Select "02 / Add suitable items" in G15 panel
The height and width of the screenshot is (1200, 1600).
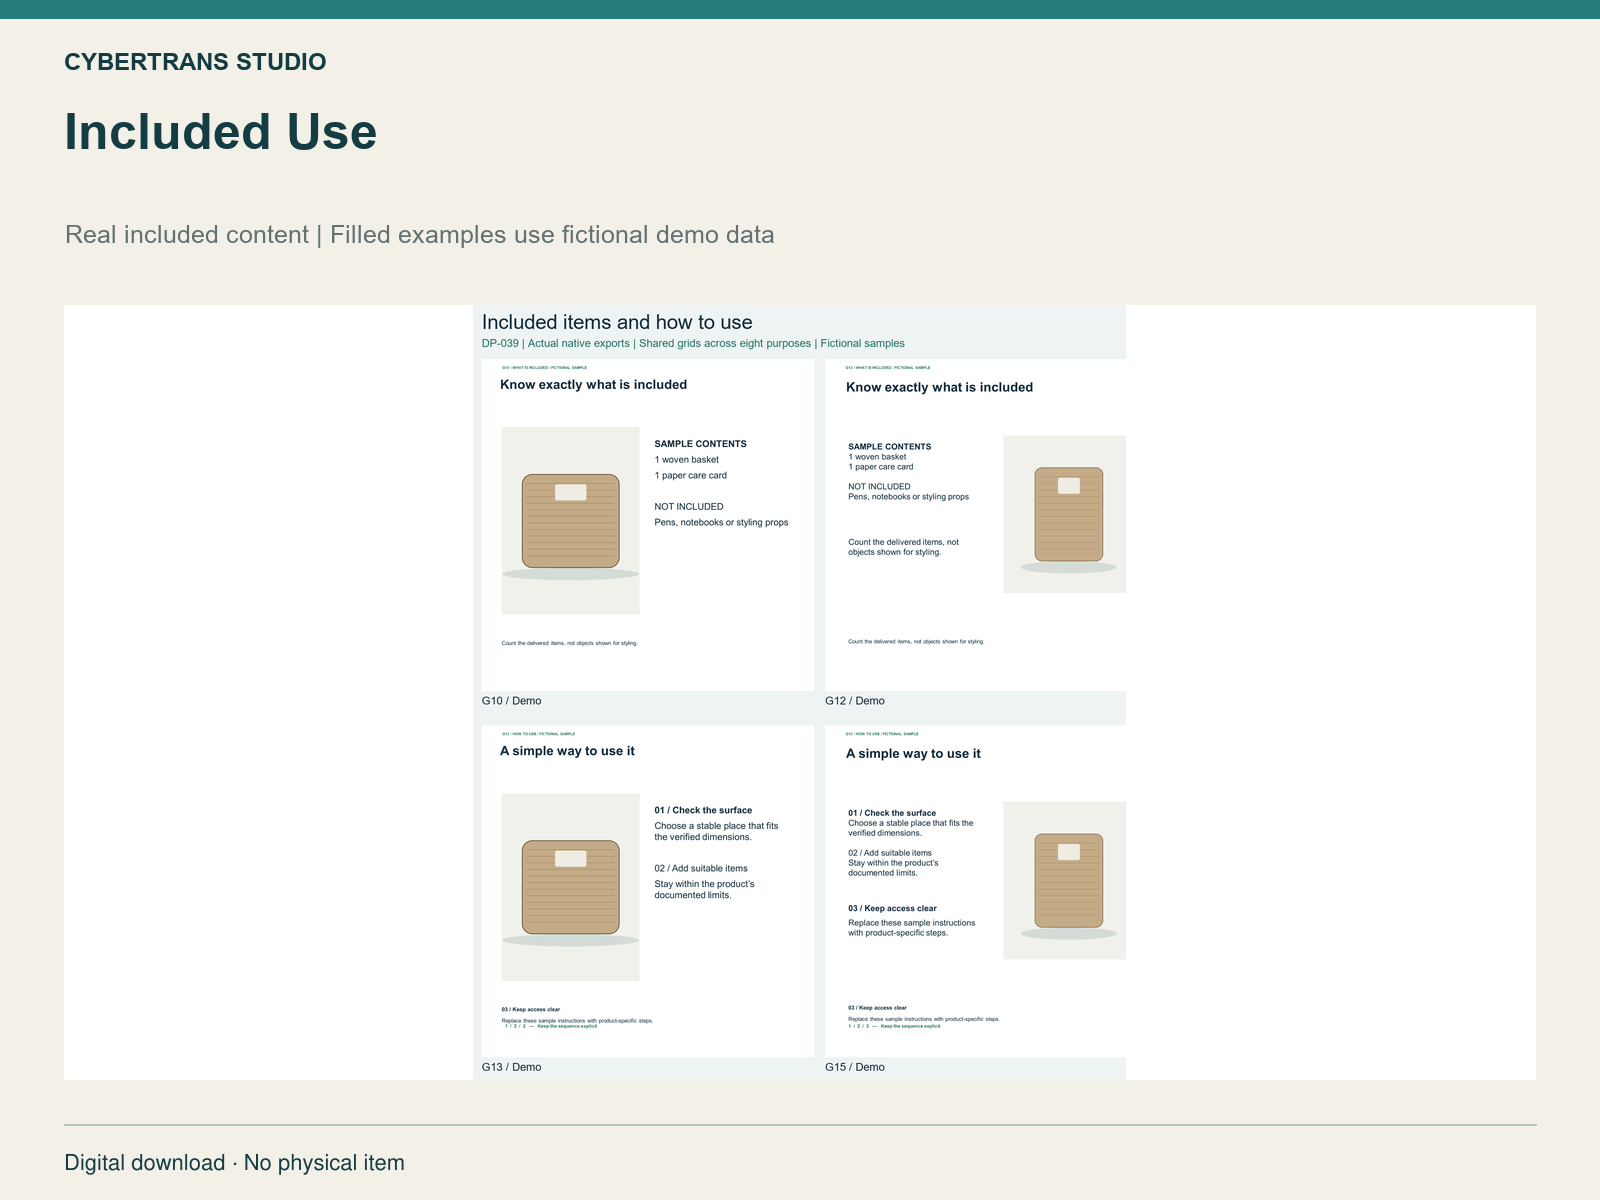coord(890,854)
